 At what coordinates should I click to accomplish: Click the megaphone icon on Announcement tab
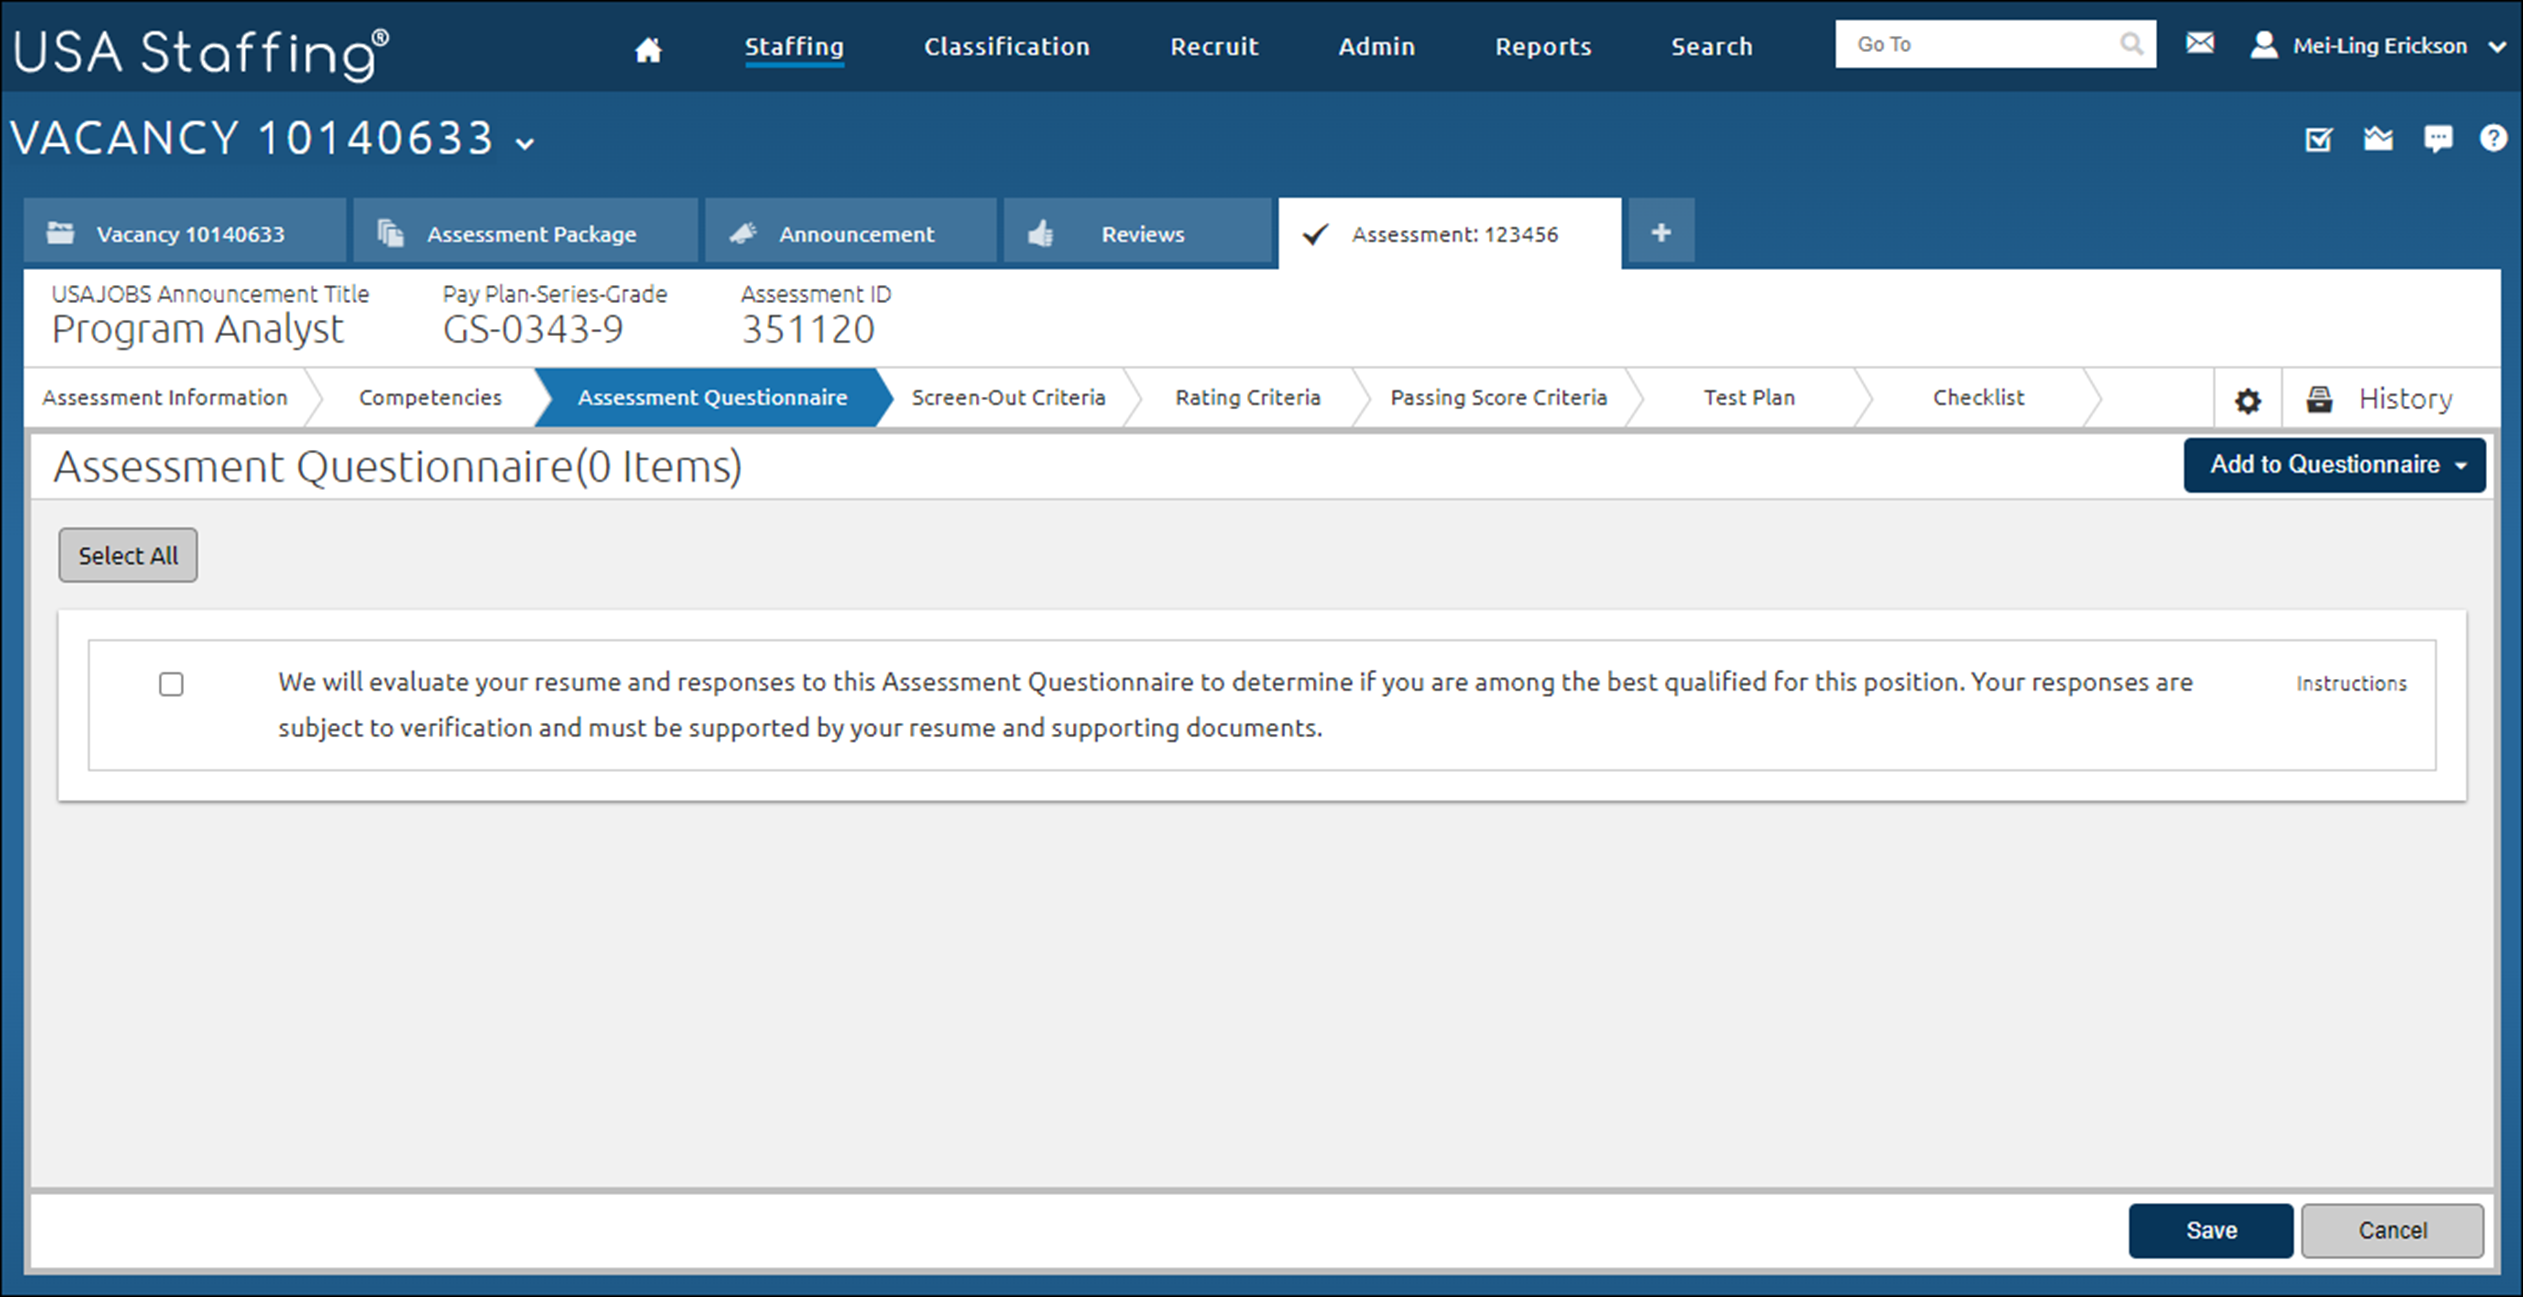pyautogui.click(x=742, y=233)
